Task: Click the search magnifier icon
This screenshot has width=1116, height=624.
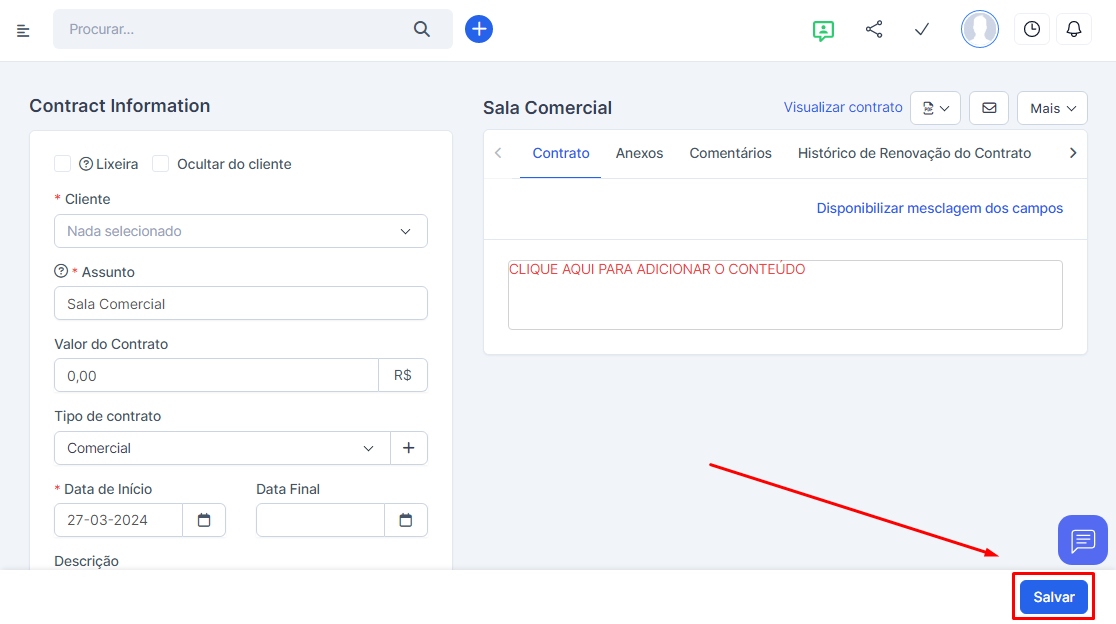Action: coord(422,29)
